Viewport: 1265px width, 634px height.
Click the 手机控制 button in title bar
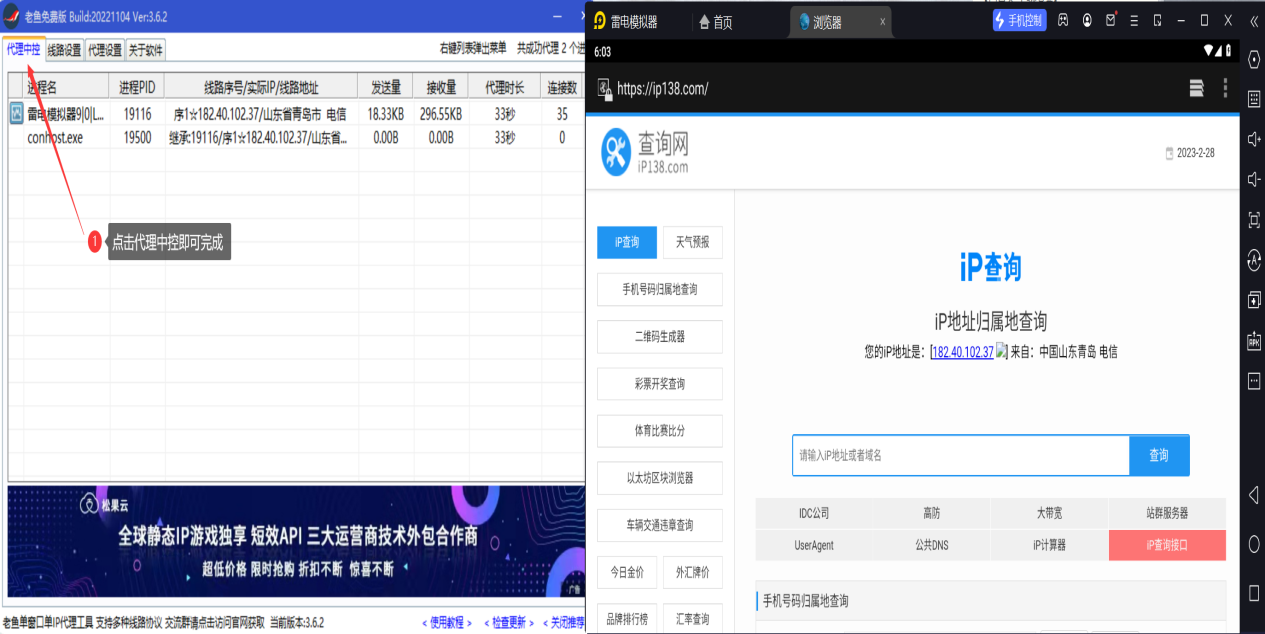[x=1019, y=21]
